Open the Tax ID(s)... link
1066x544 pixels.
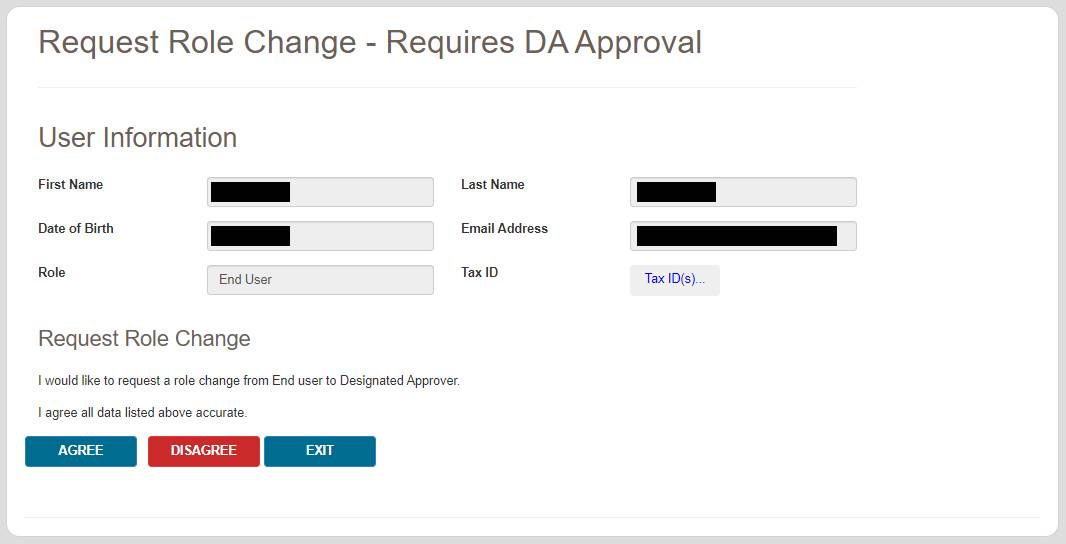pos(674,280)
